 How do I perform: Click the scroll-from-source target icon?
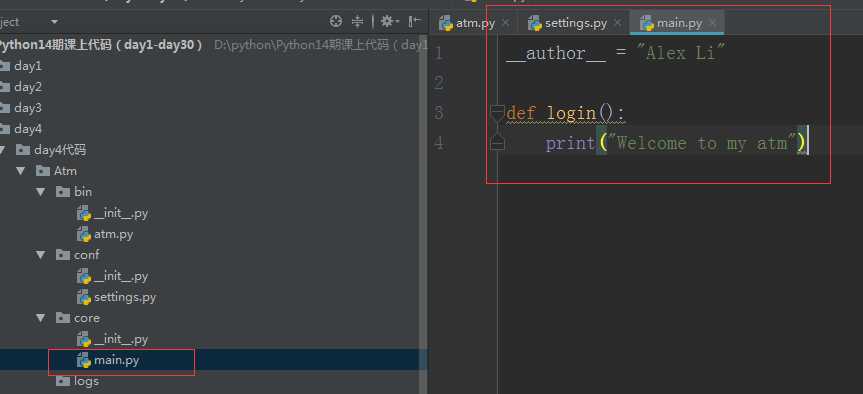click(x=336, y=21)
